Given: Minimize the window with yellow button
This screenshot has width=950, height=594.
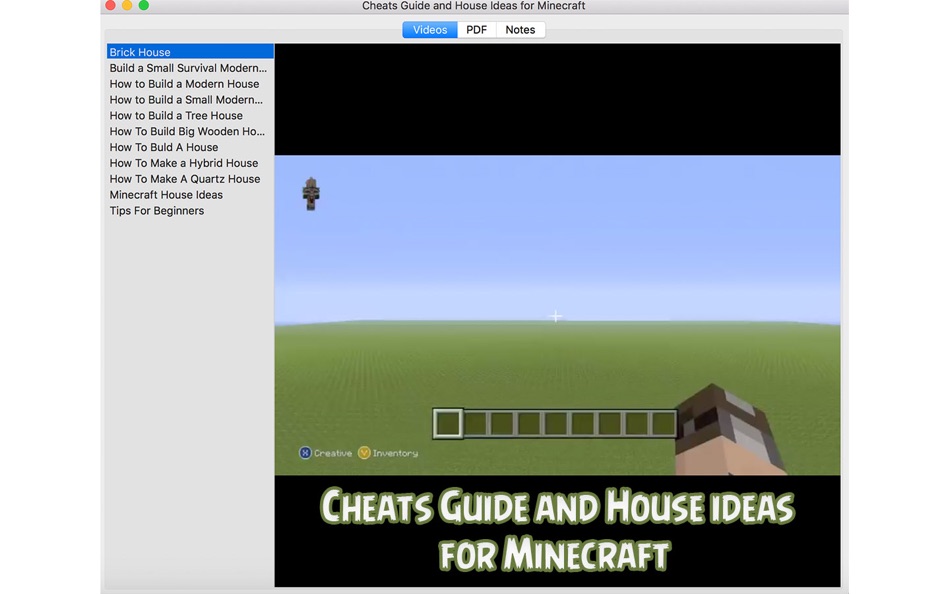Looking at the screenshot, I should click(127, 5).
